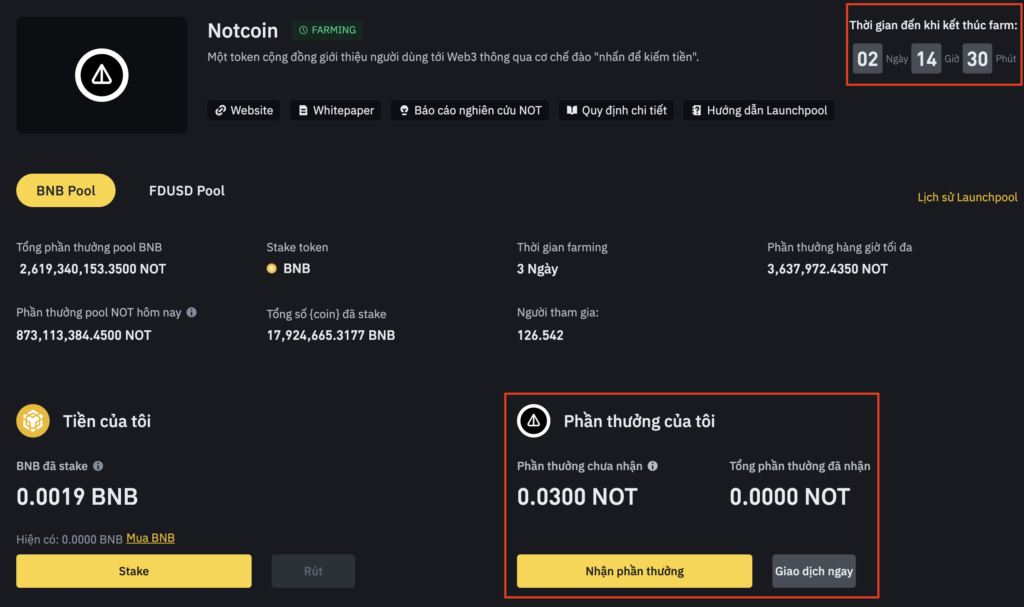Click the document icon in Whitepaper button

coord(303,110)
